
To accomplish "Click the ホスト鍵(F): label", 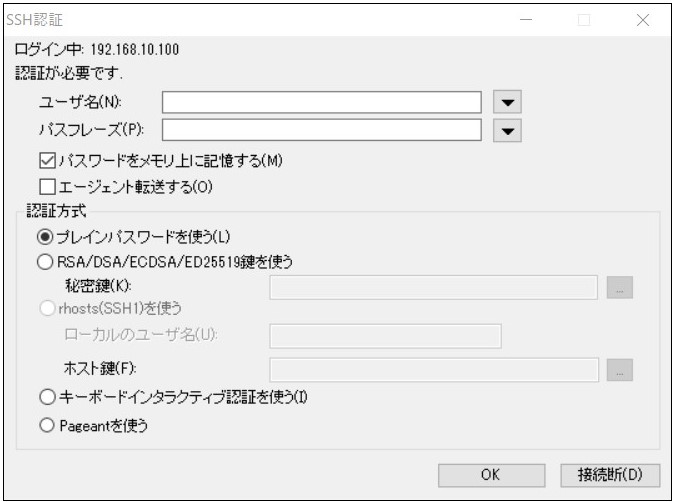I will tap(100, 369).
